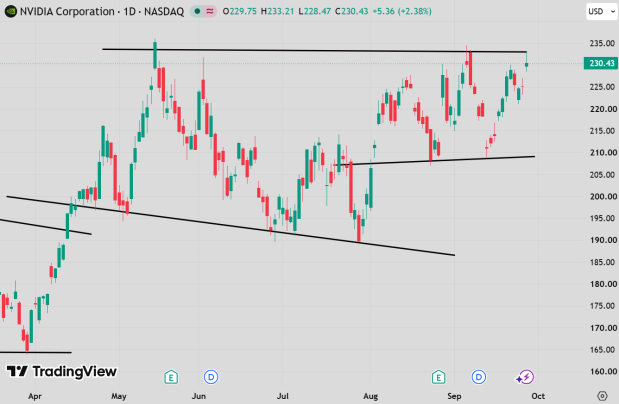The height and width of the screenshot is (404, 619).
Task: Click the 220.00 price axis label
Action: (x=603, y=109)
